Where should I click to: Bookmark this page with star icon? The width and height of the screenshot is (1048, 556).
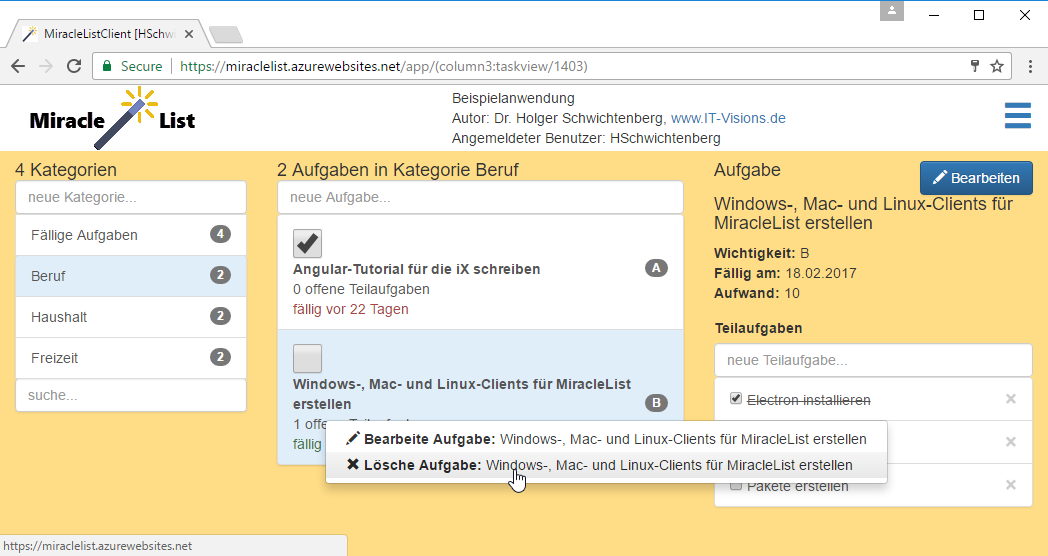(997, 66)
